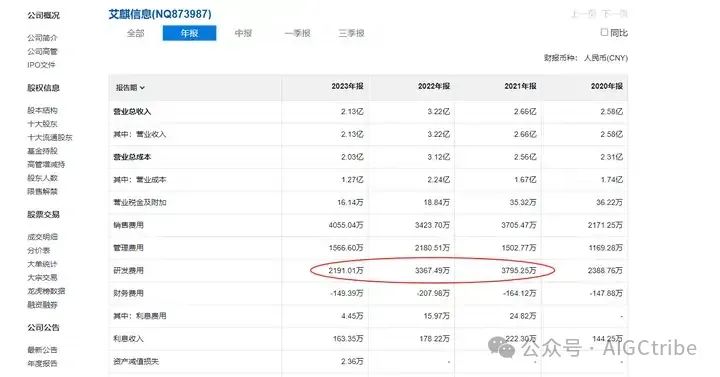Viewport: 720px width, 377px height.
Task: Open 龙虎榜数据 in the sidebar
Action: click(46, 291)
